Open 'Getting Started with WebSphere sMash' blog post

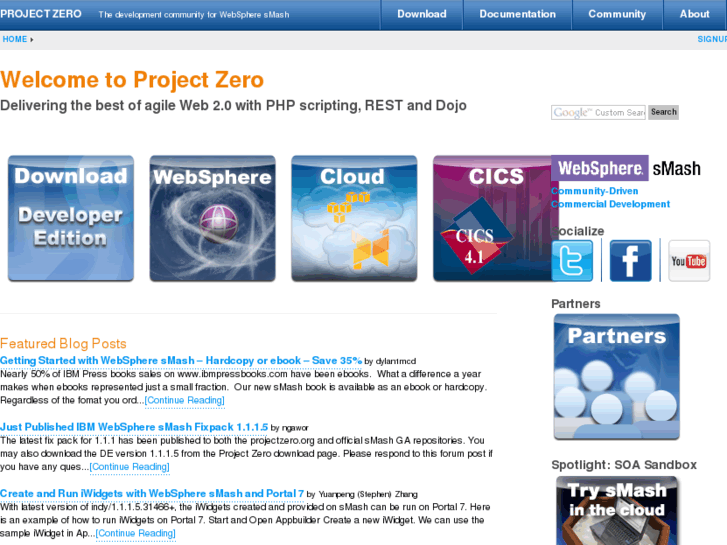point(181,360)
